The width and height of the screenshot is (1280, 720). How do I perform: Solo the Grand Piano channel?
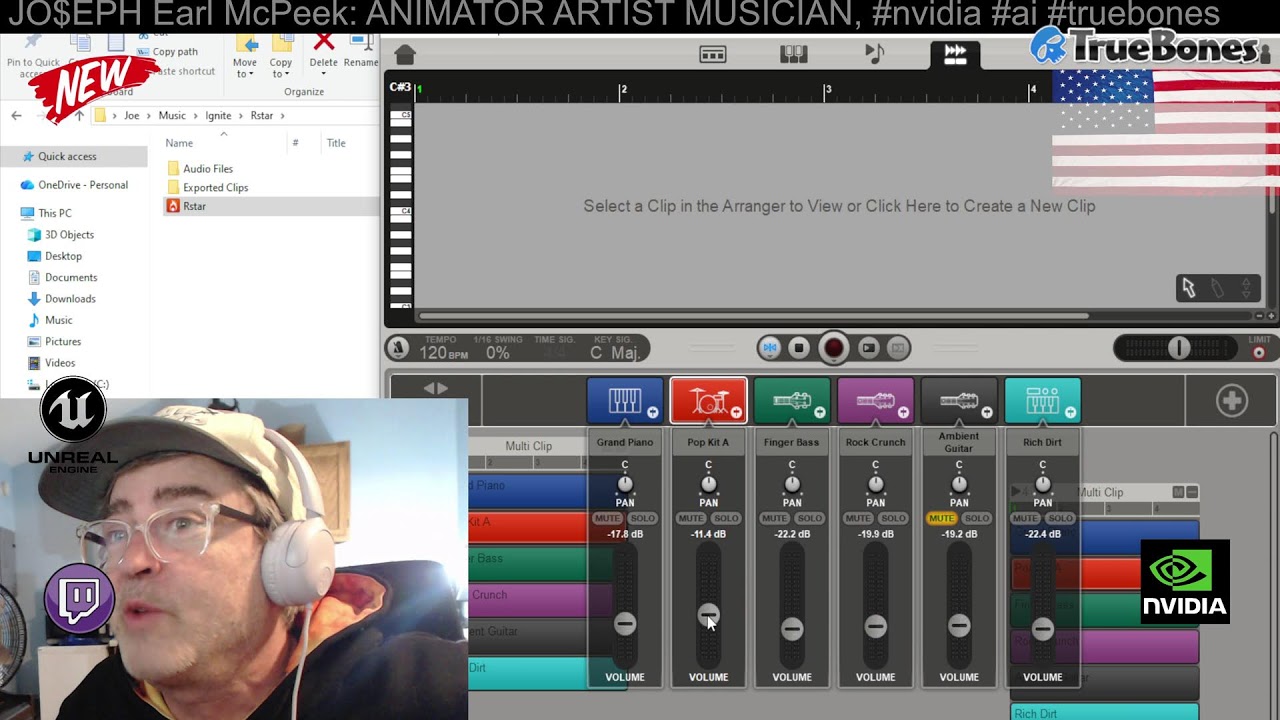(642, 518)
